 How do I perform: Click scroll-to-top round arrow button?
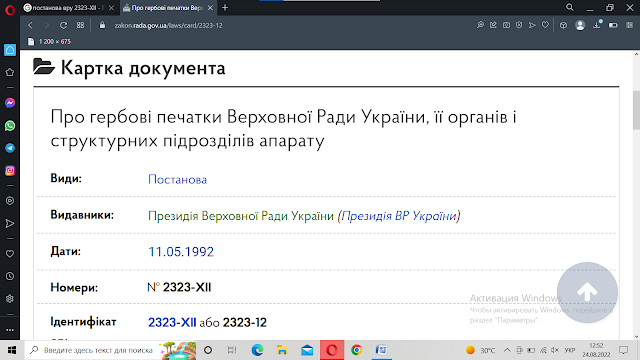tap(587, 292)
